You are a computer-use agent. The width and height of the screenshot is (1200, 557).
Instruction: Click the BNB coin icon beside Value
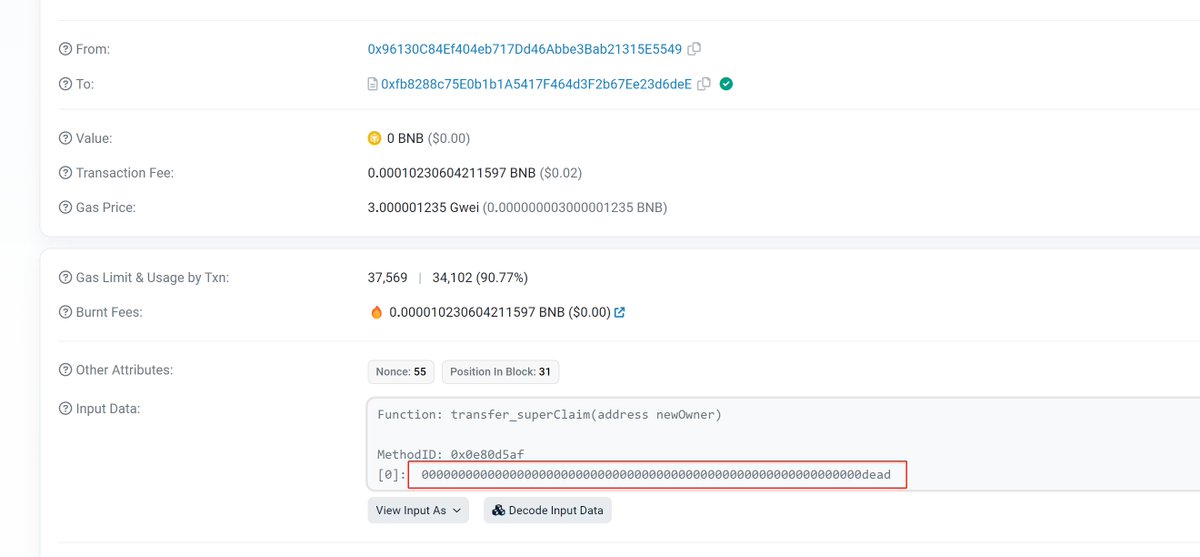pos(375,138)
